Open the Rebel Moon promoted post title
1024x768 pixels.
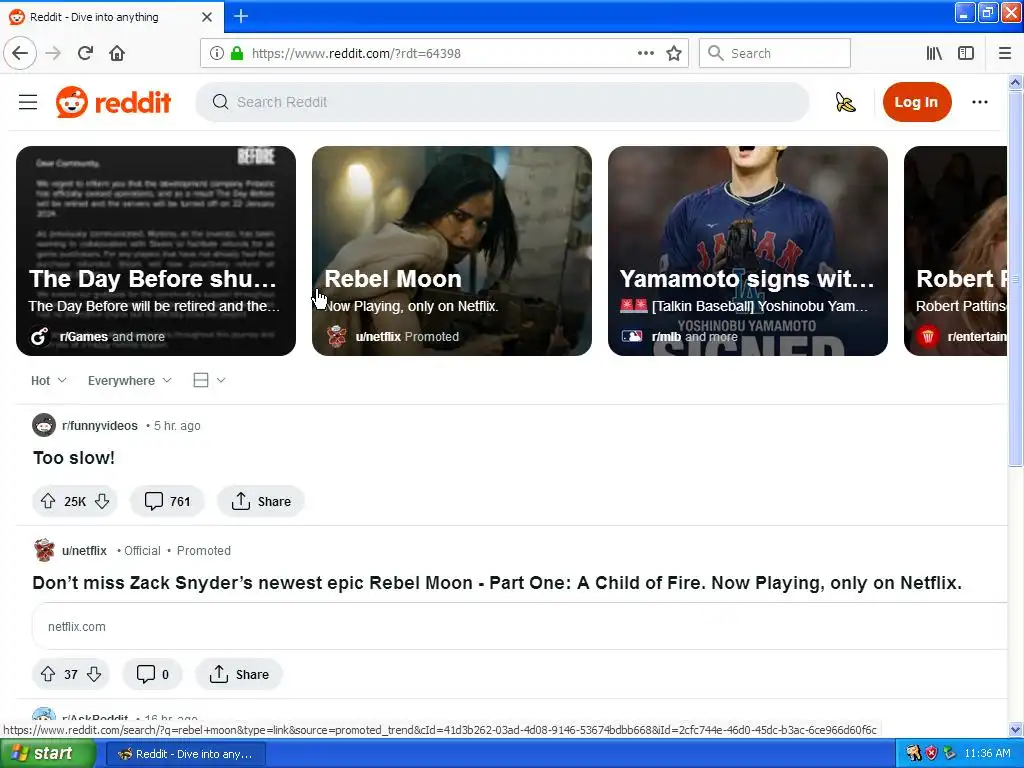(497, 583)
